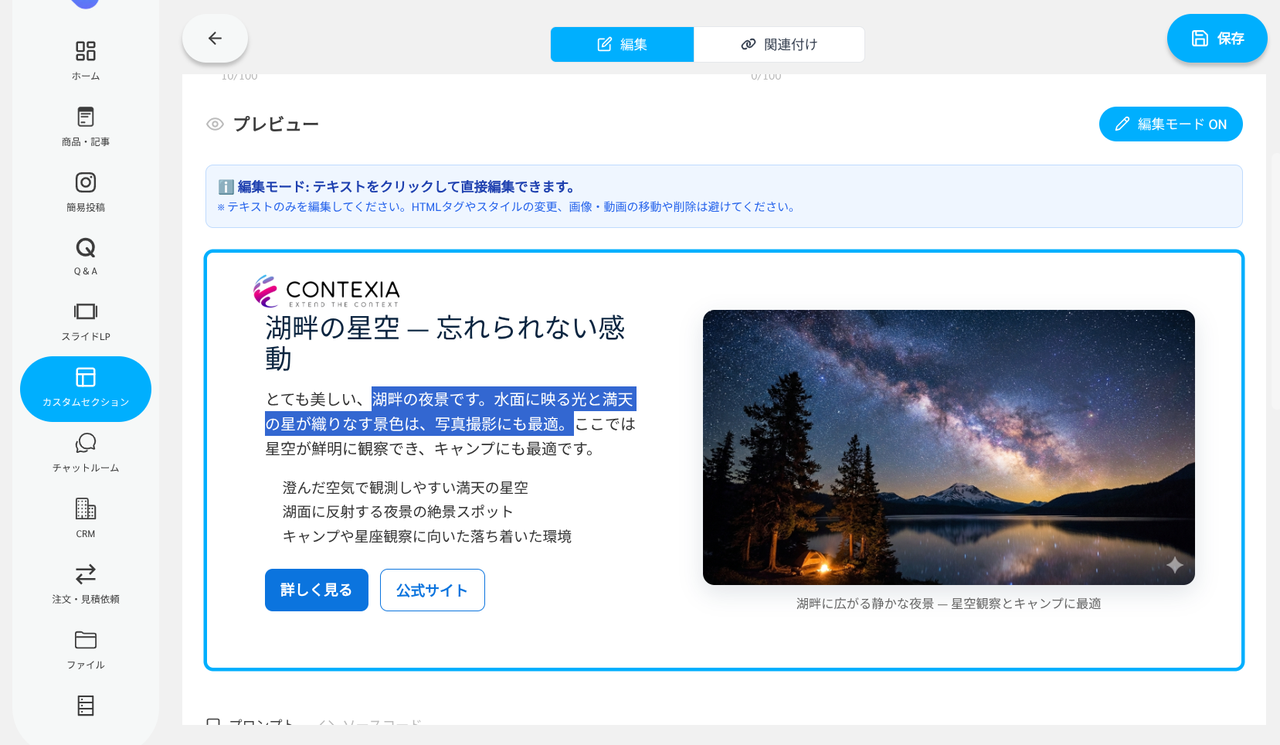Switch to the 編集 tab

[x=622, y=45]
